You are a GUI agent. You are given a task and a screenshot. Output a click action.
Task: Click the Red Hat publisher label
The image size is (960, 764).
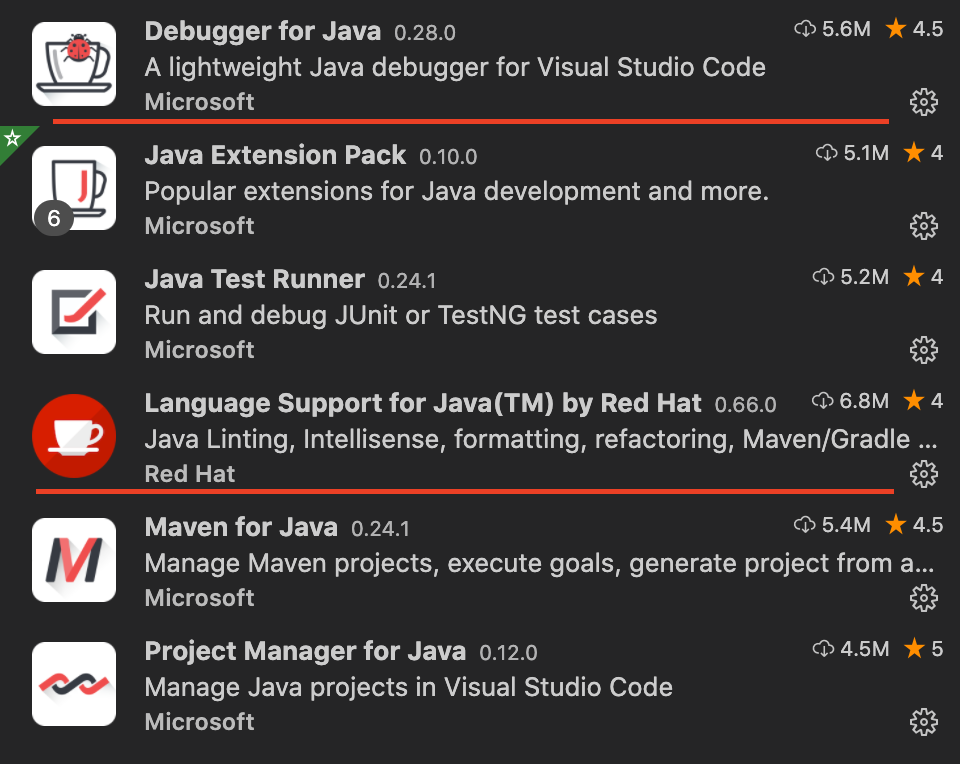tap(189, 473)
